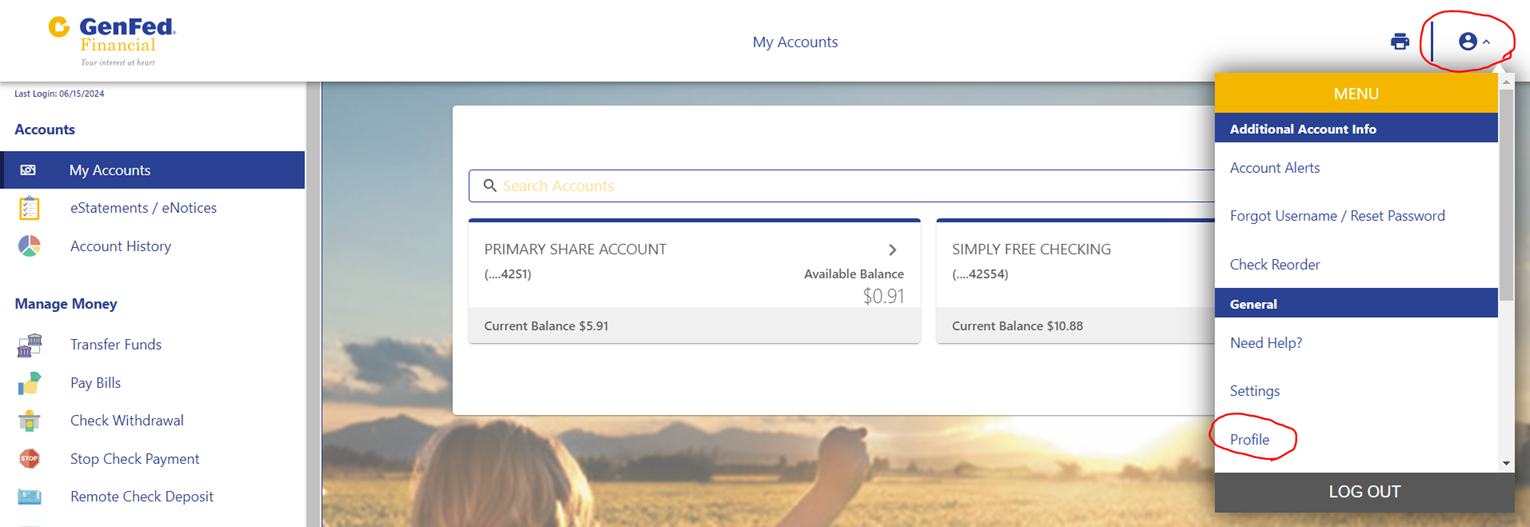Choose Check Reorder menu entry
The height and width of the screenshot is (527, 1530).
click(x=1274, y=265)
